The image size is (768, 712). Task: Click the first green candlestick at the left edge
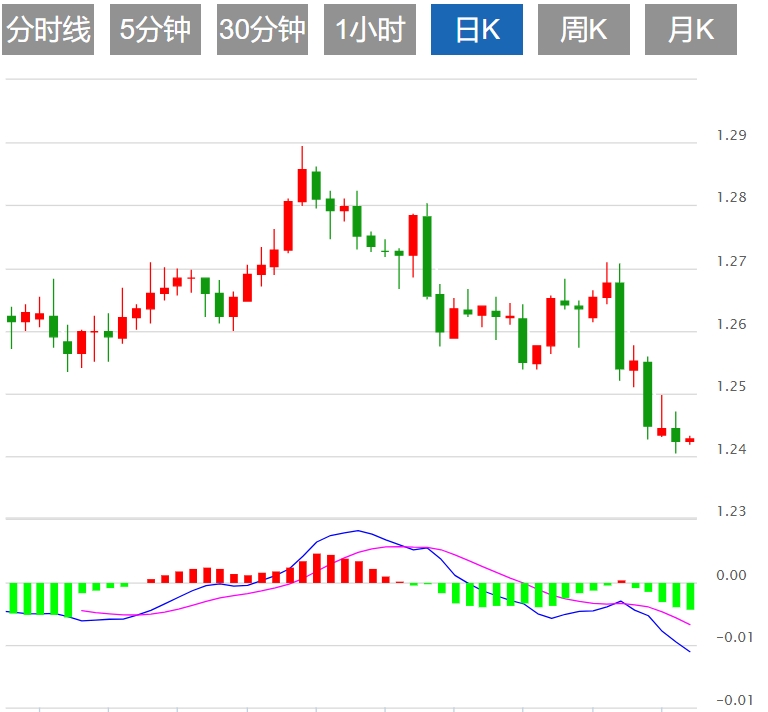tap(12, 319)
